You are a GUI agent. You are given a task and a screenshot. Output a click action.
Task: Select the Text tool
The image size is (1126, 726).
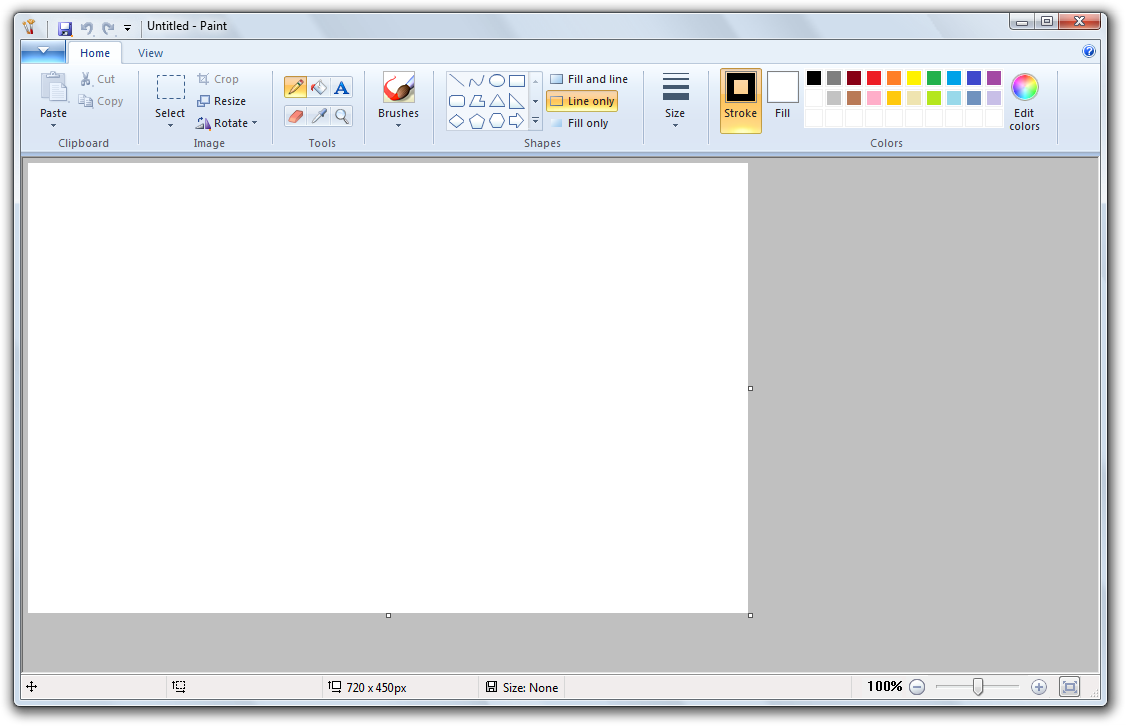[342, 88]
